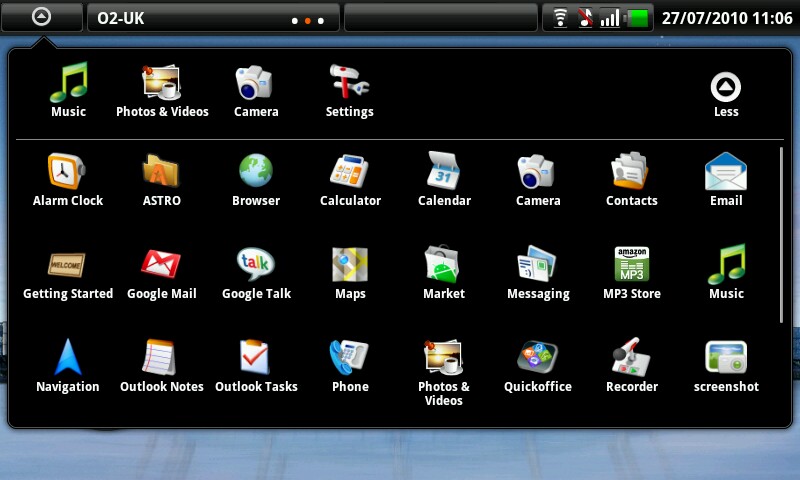Open Photos & Videos in the bottom grid row
This screenshot has width=800, height=480.
tap(444, 372)
